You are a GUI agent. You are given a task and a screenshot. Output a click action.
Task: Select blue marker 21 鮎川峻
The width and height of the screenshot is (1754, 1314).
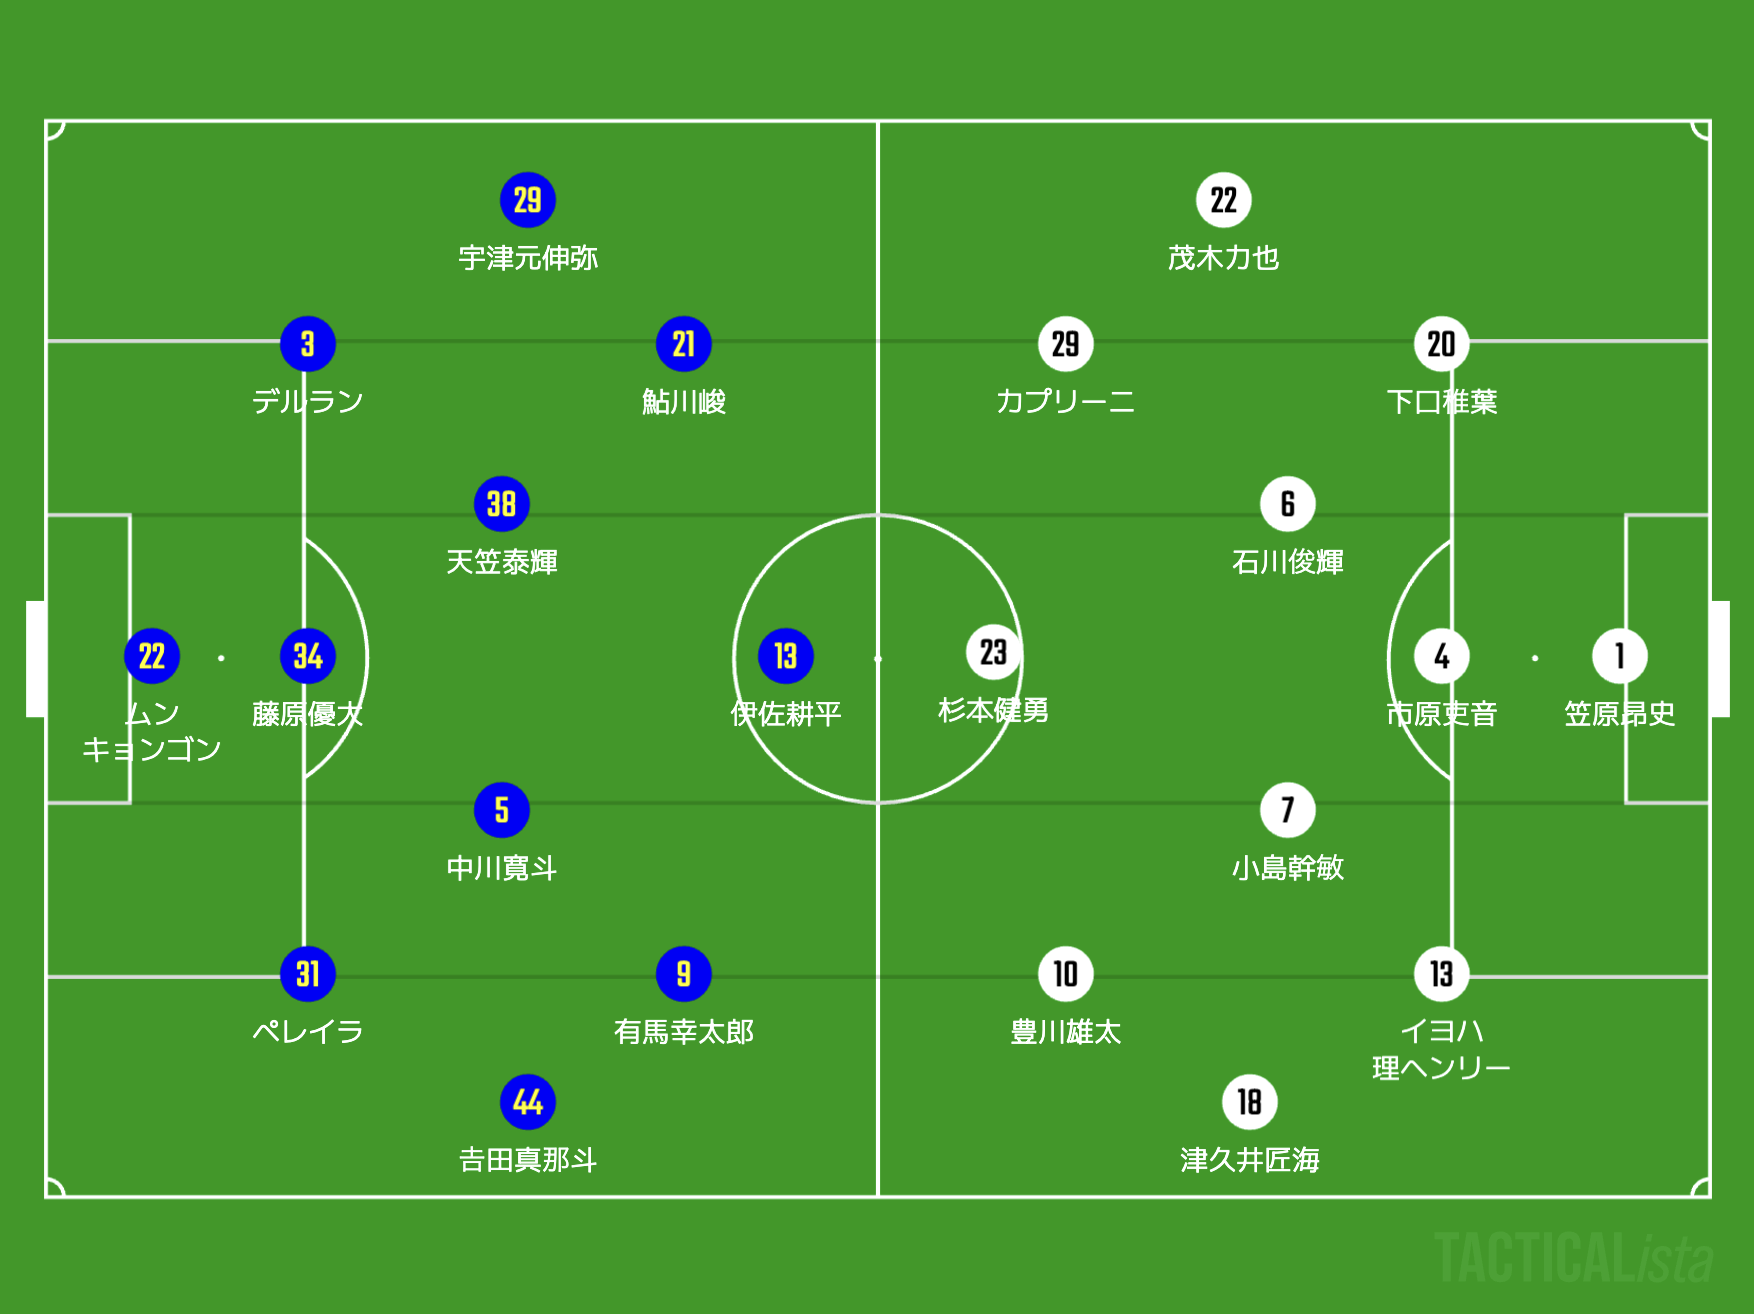pos(684,344)
